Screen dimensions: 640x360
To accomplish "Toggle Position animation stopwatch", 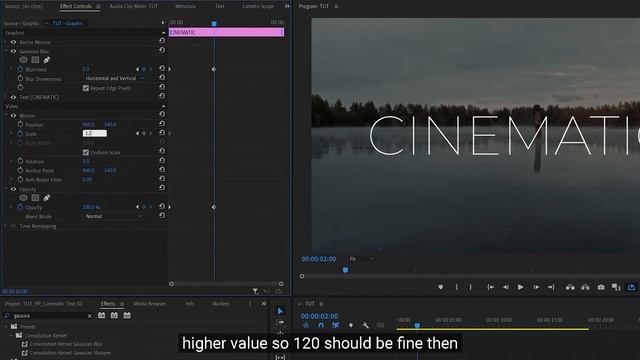I will (x=20, y=124).
